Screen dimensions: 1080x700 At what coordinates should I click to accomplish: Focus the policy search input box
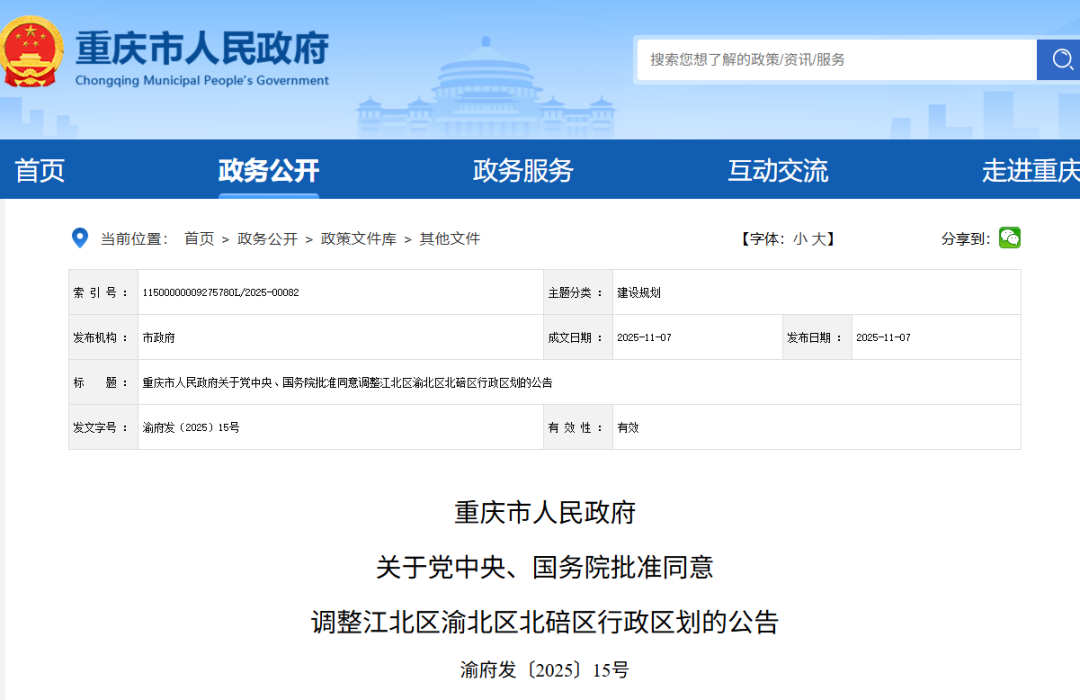click(x=836, y=60)
